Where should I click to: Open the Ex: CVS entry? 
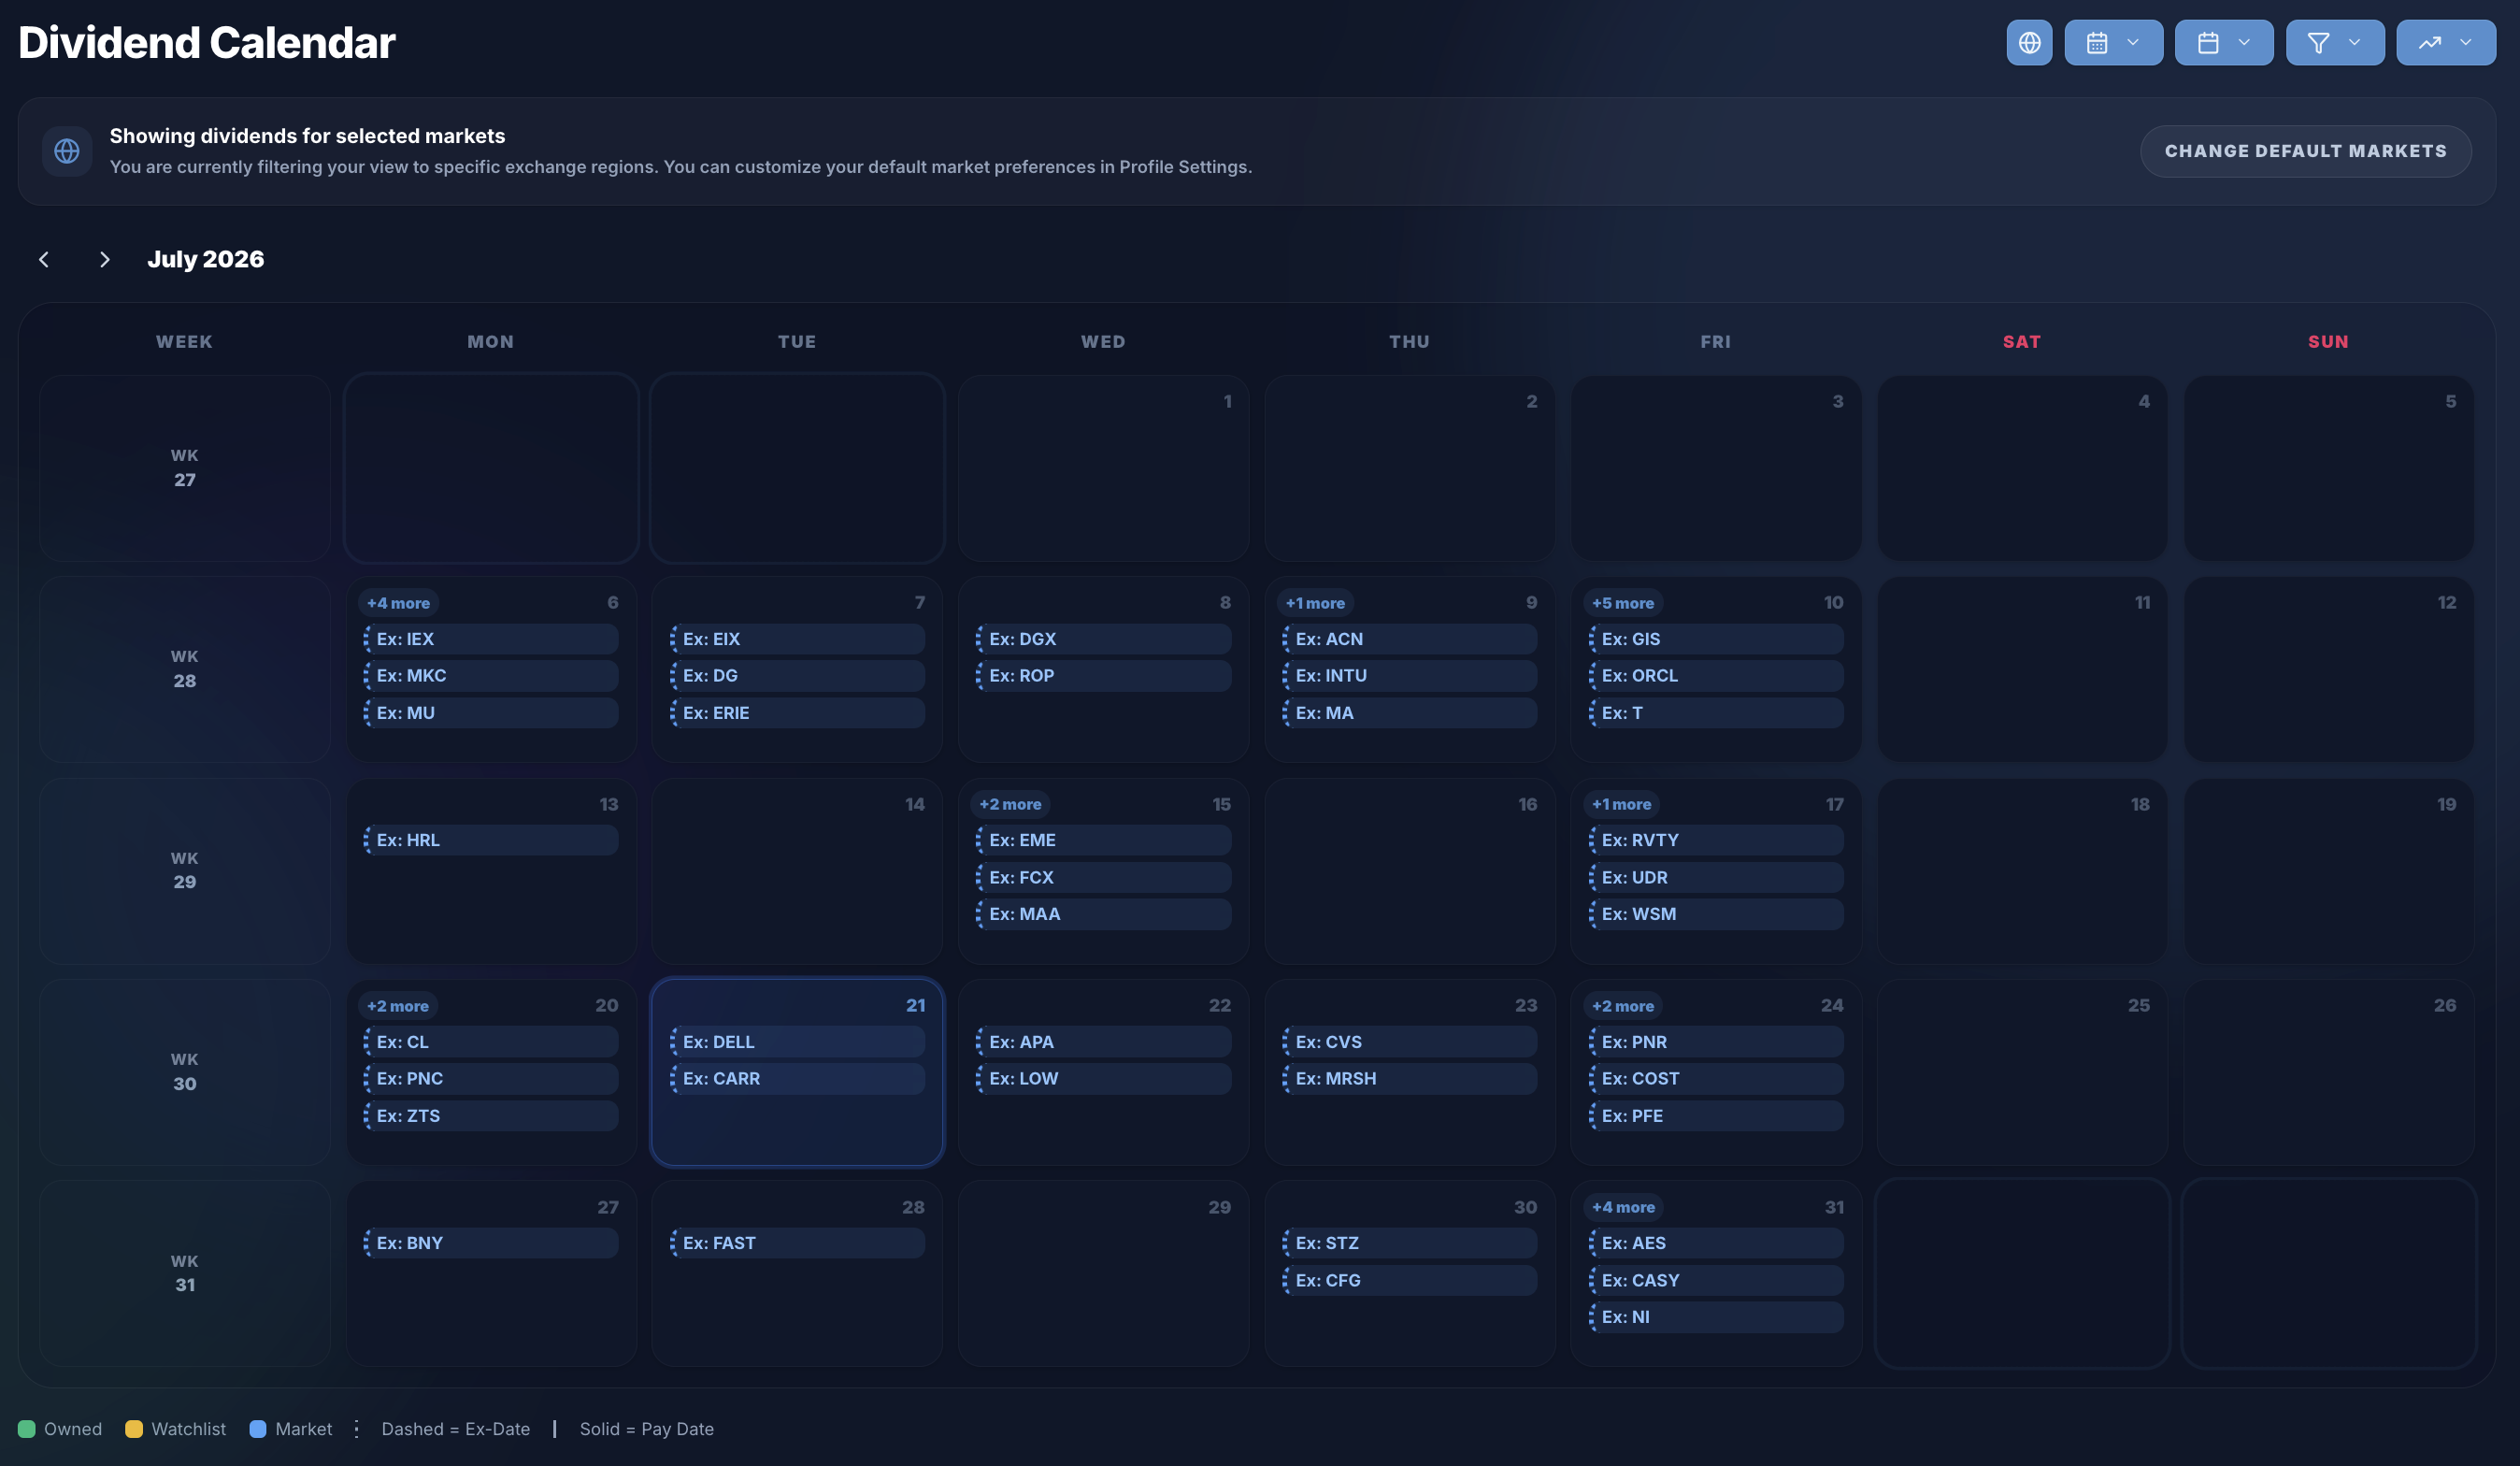(x=1410, y=1042)
